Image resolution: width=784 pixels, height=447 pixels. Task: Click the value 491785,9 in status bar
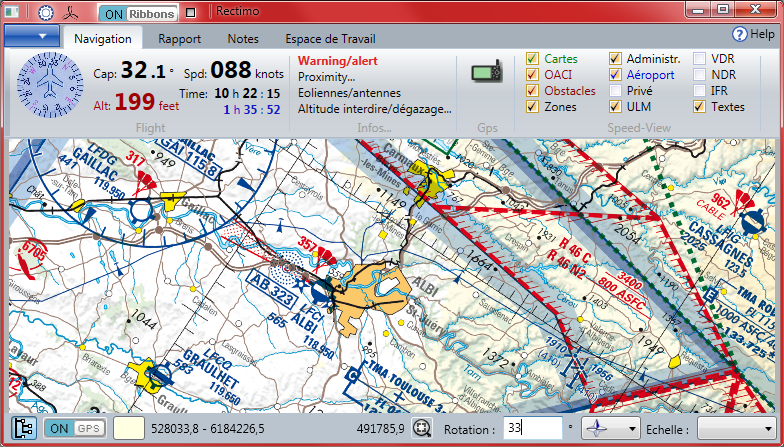[380, 428]
